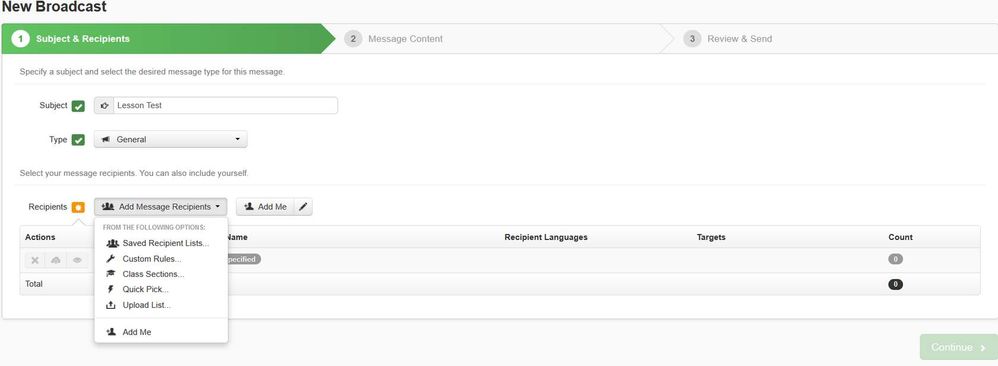Click the Continue button
The image size is (998, 366).
(959, 348)
